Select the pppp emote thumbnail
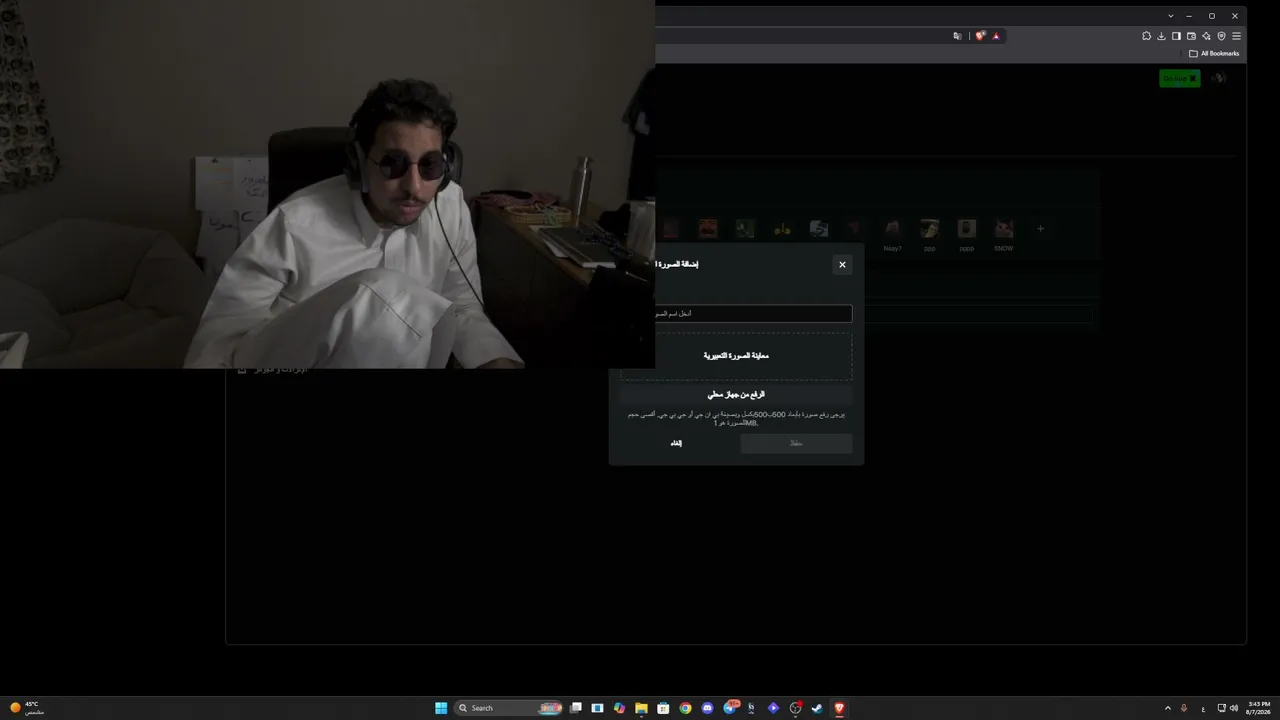The height and width of the screenshot is (720, 1280). click(966, 229)
